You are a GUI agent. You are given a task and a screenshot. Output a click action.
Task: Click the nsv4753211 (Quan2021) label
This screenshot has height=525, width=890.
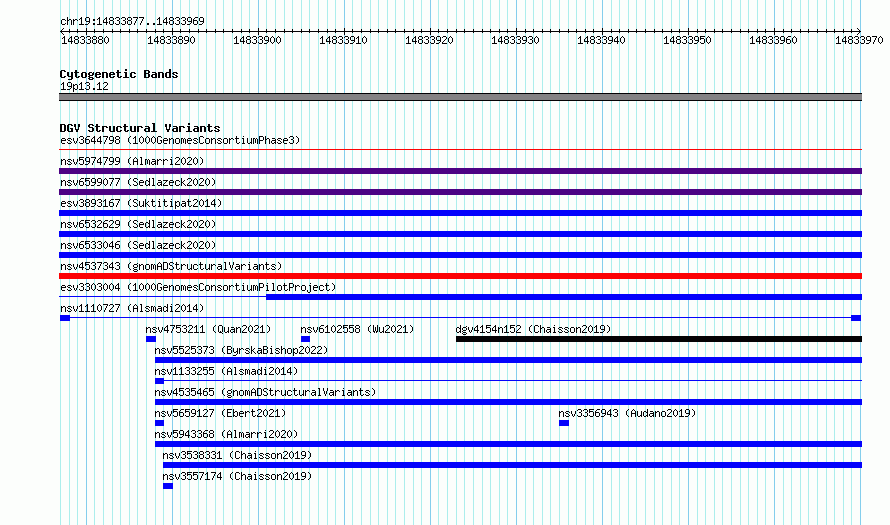pos(208,329)
